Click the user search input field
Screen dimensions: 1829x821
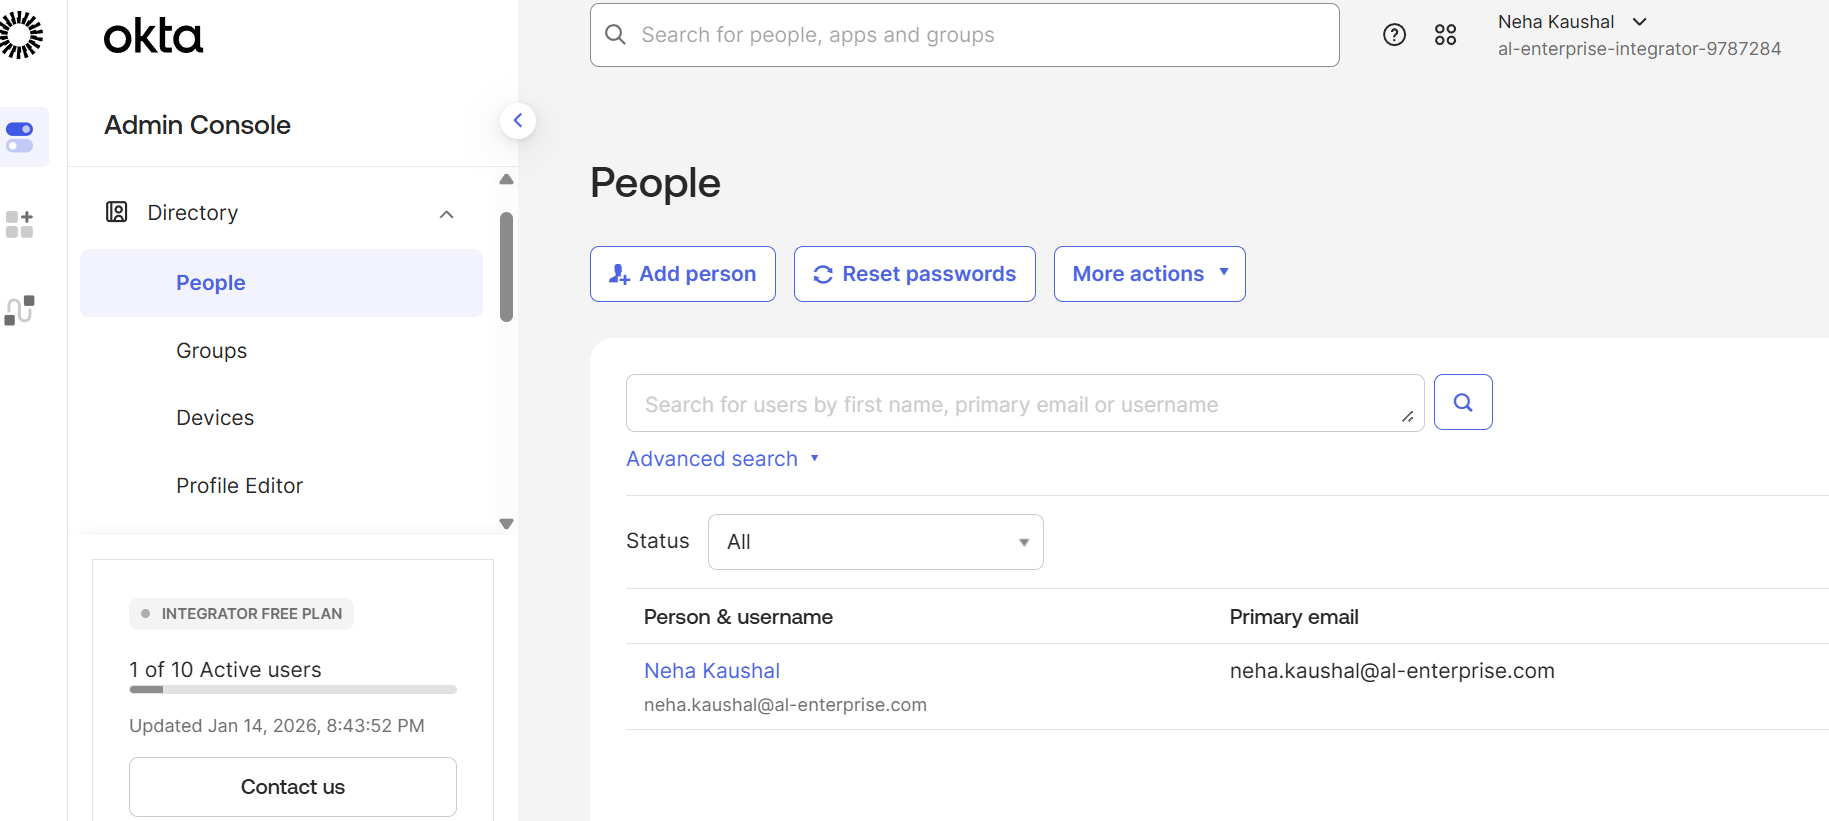click(1024, 403)
